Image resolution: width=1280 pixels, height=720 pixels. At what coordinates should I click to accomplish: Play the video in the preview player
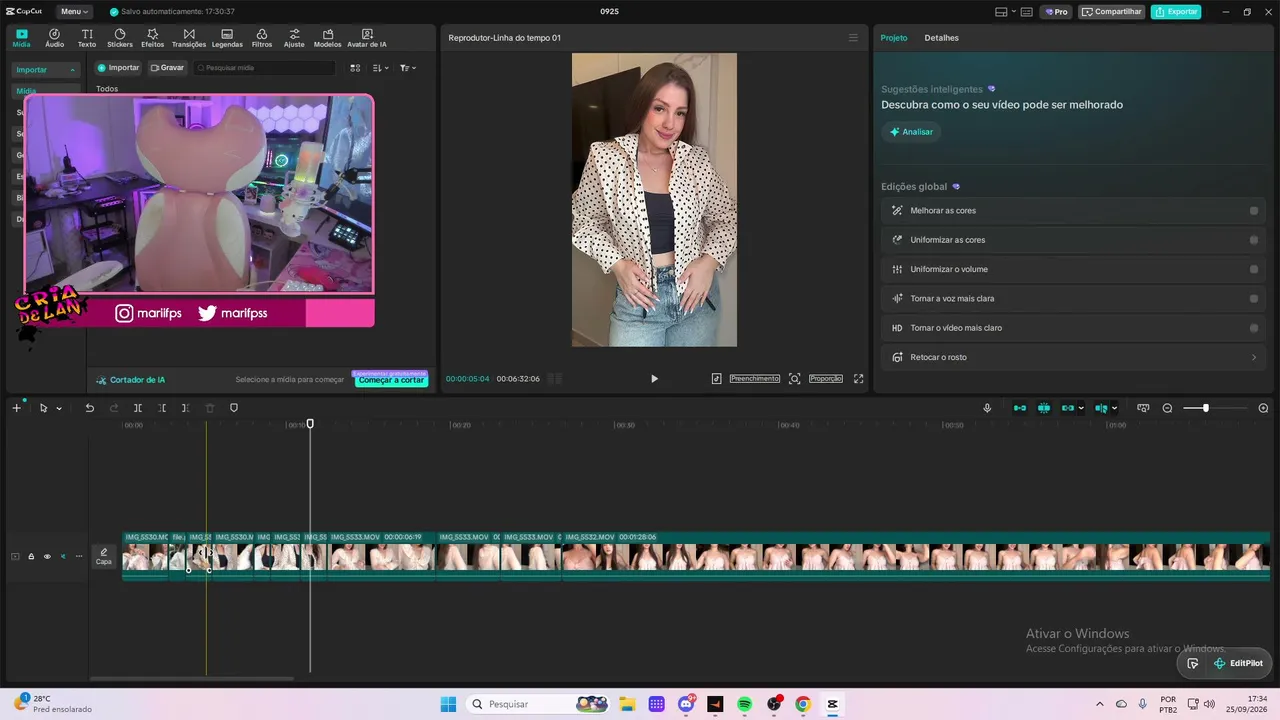pyautogui.click(x=654, y=379)
